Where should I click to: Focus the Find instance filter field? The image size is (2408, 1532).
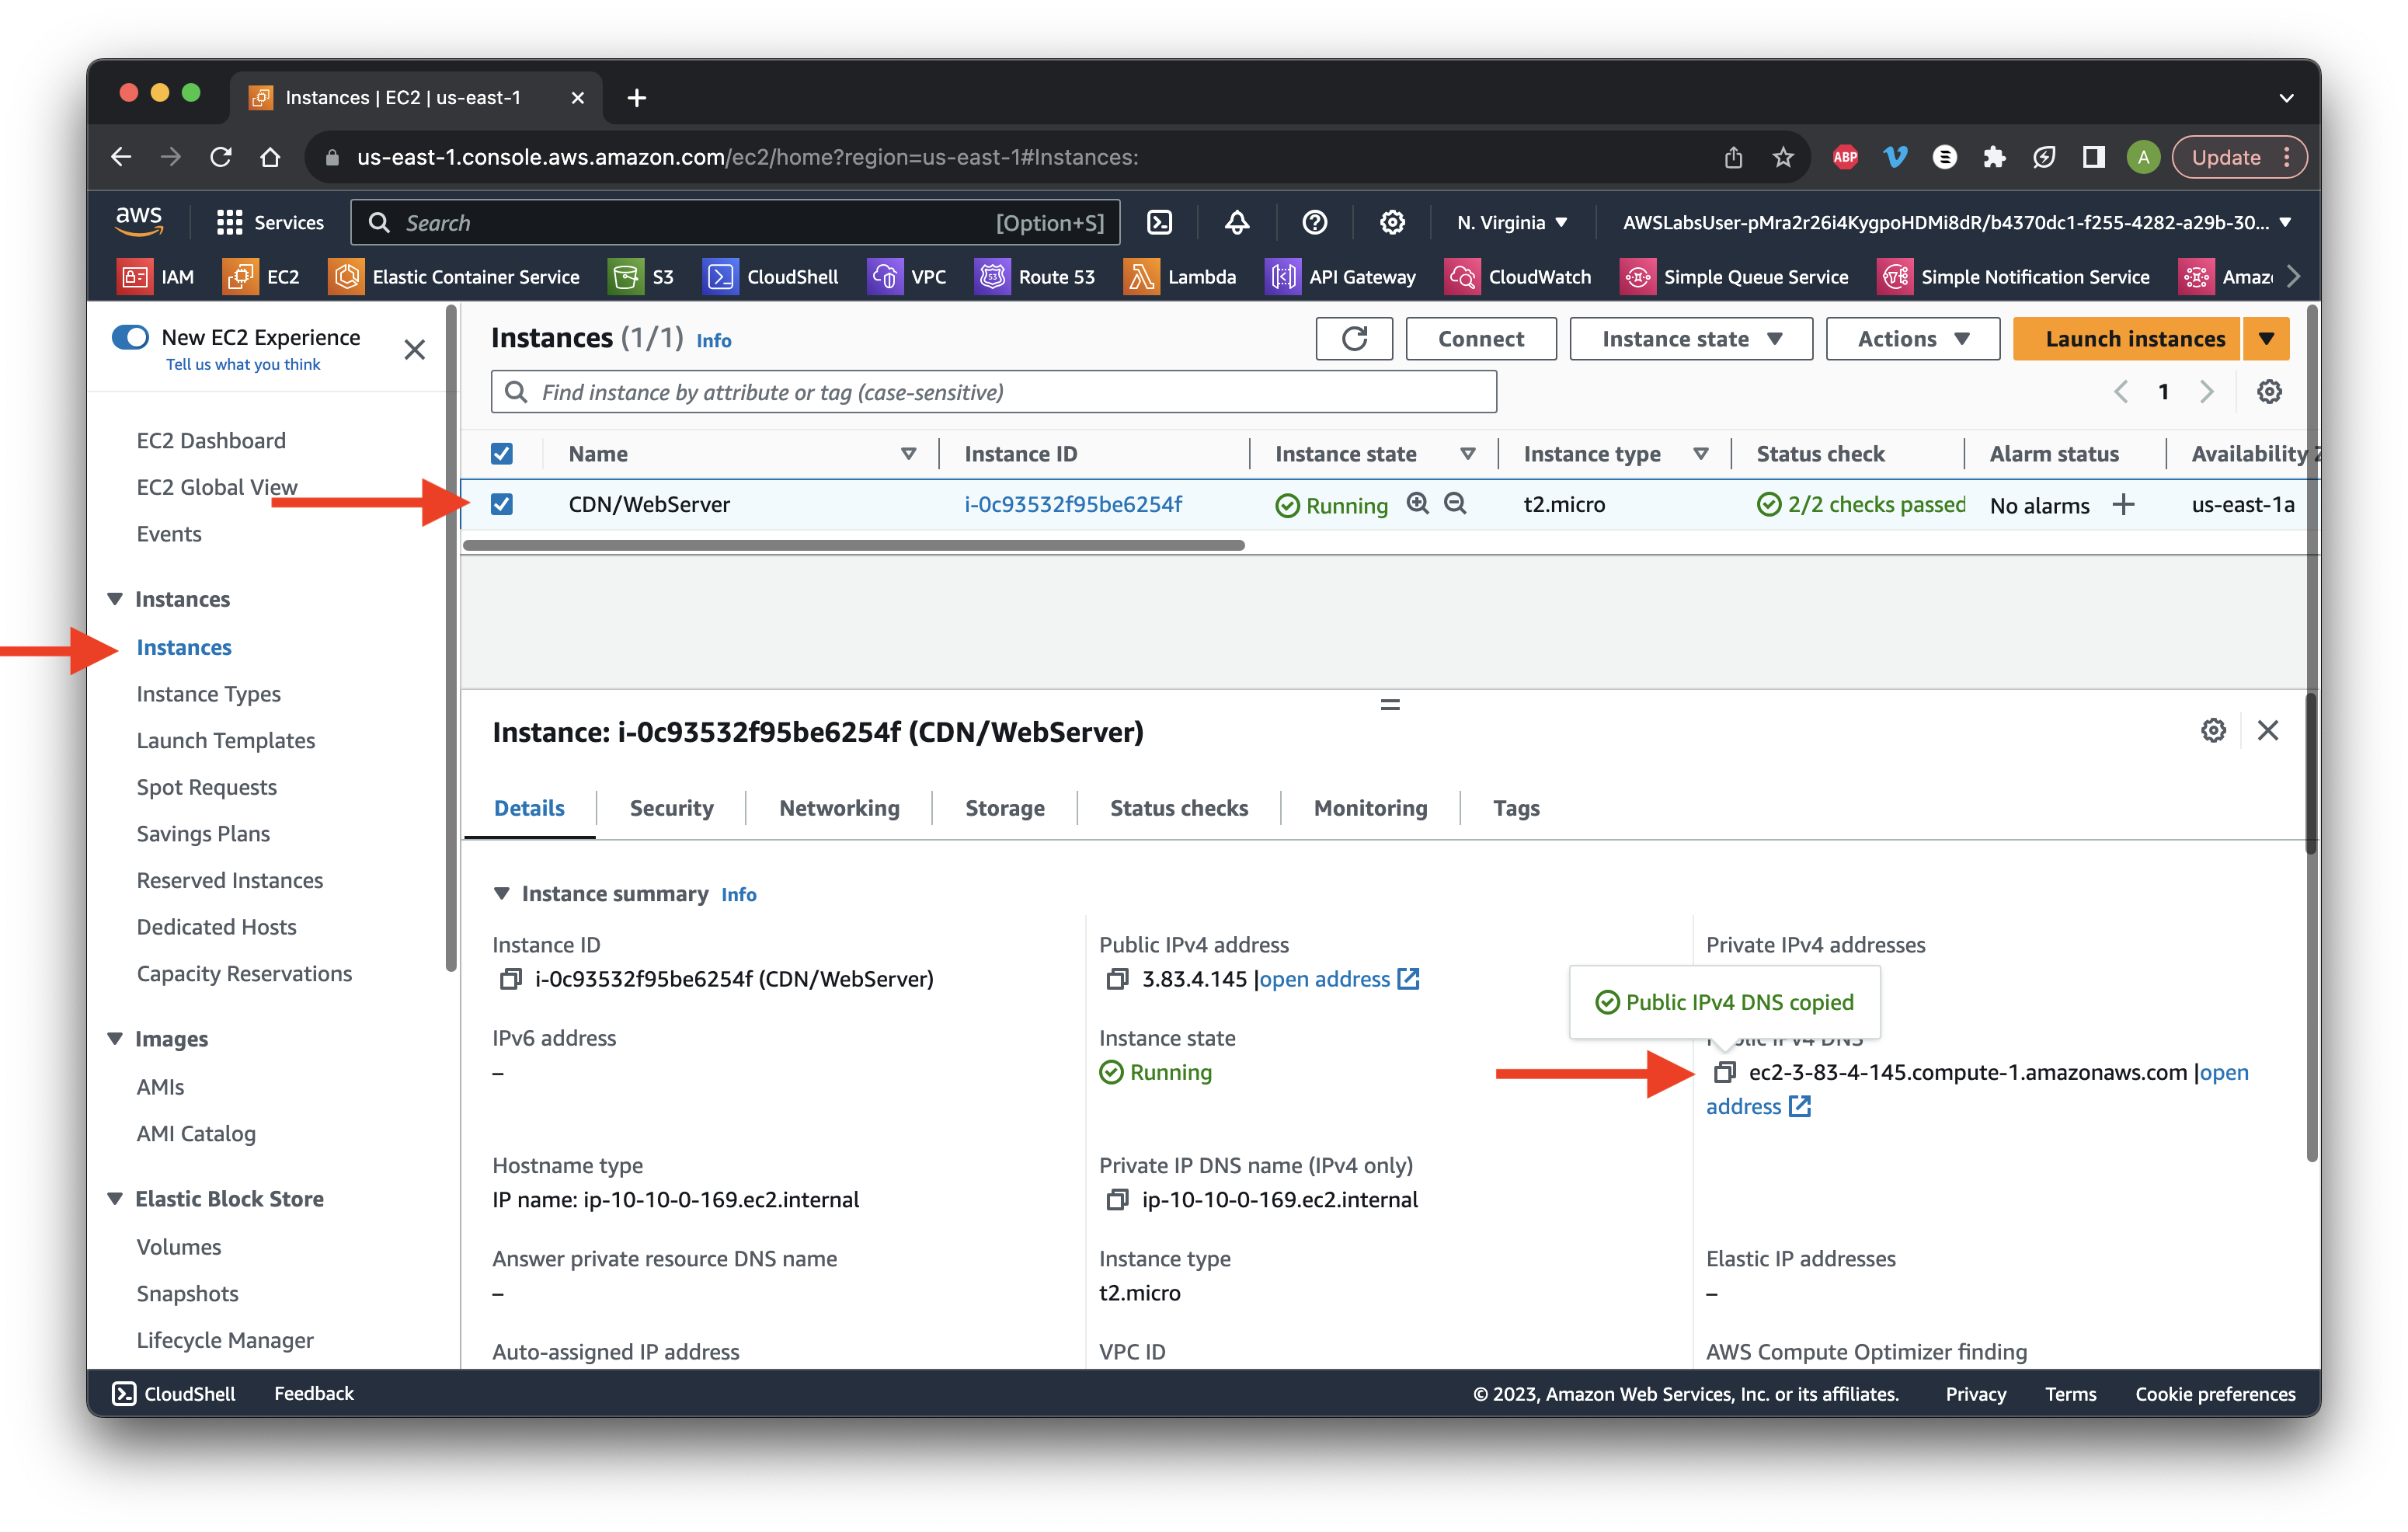click(x=993, y=392)
